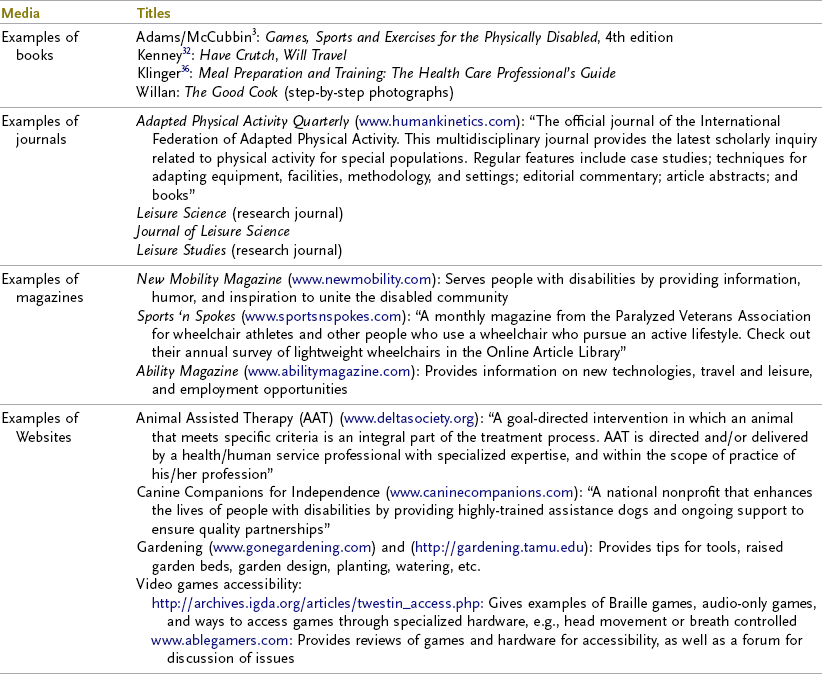822x674 pixels.
Task: Click the "New Mobility Magazine" title
Action: click(x=209, y=279)
